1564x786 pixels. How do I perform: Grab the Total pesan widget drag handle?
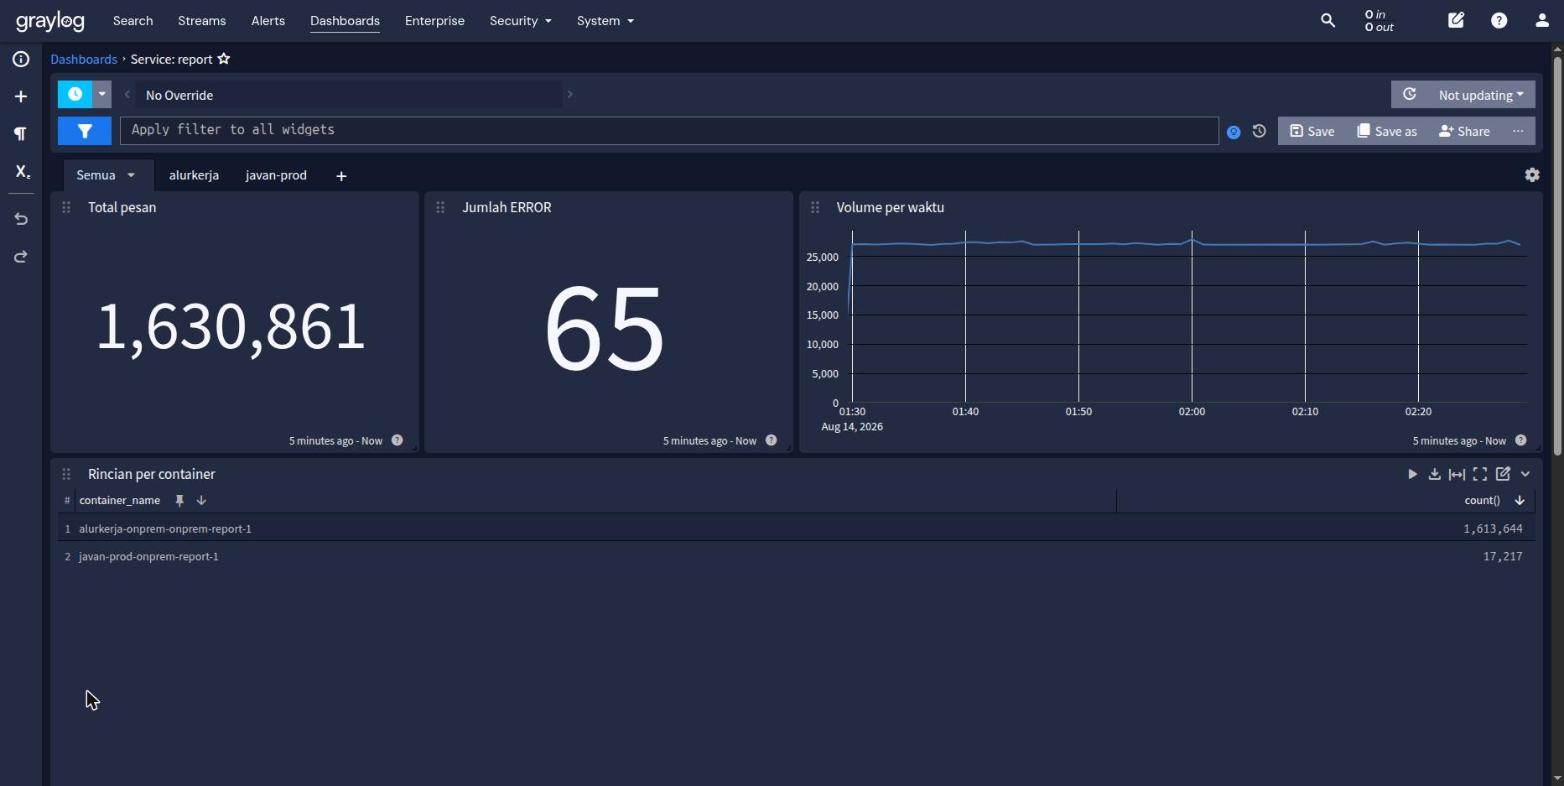(x=66, y=207)
